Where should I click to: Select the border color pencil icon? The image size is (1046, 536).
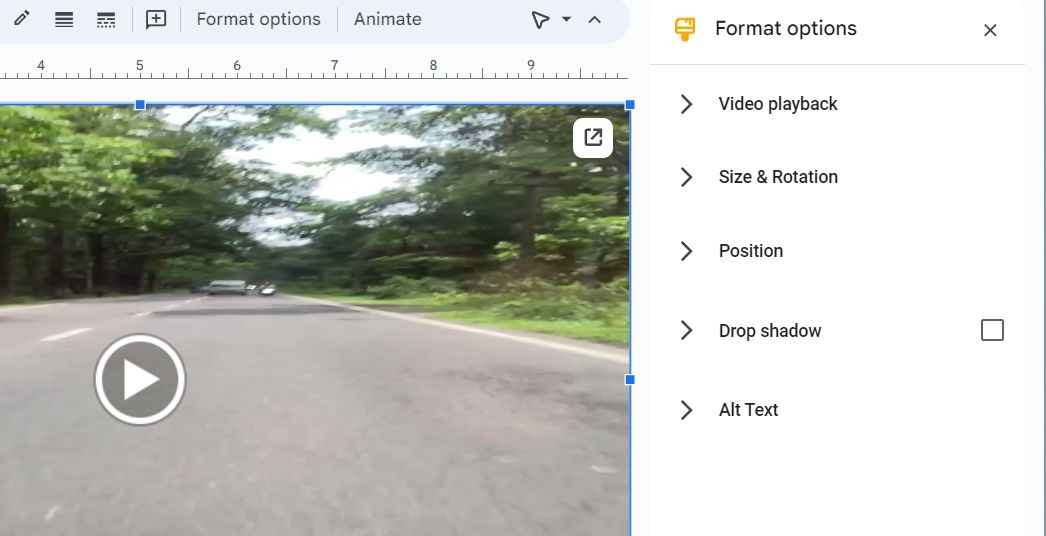21,19
